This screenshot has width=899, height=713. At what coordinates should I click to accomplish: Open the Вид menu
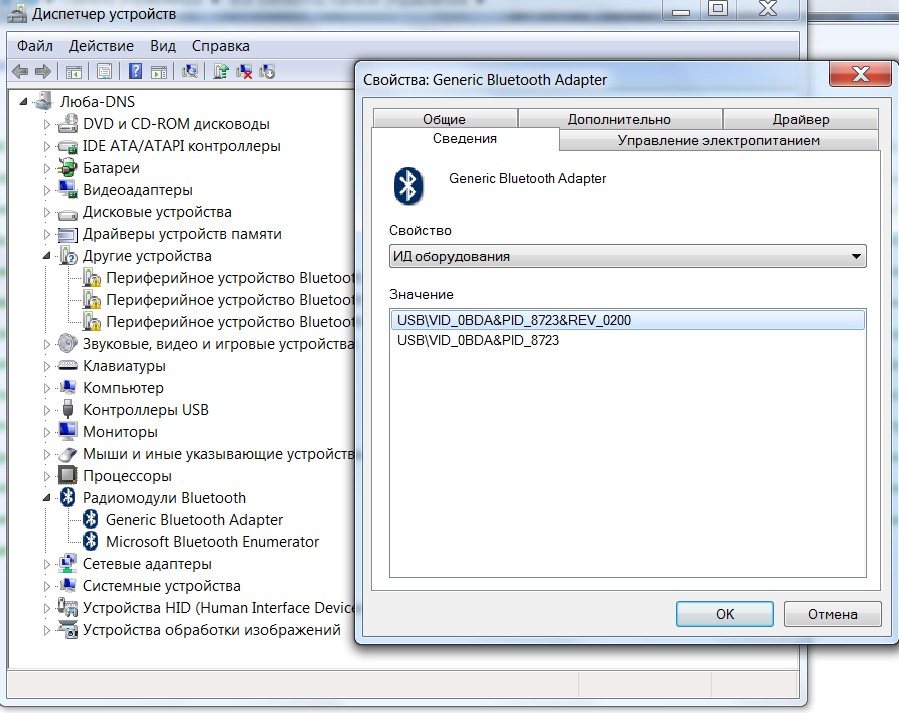(163, 46)
